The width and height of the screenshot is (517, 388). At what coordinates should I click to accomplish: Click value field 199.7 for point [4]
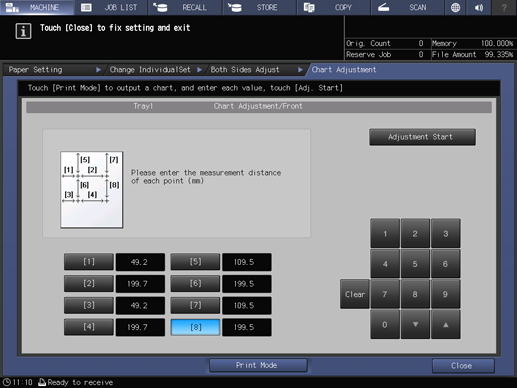tap(140, 327)
